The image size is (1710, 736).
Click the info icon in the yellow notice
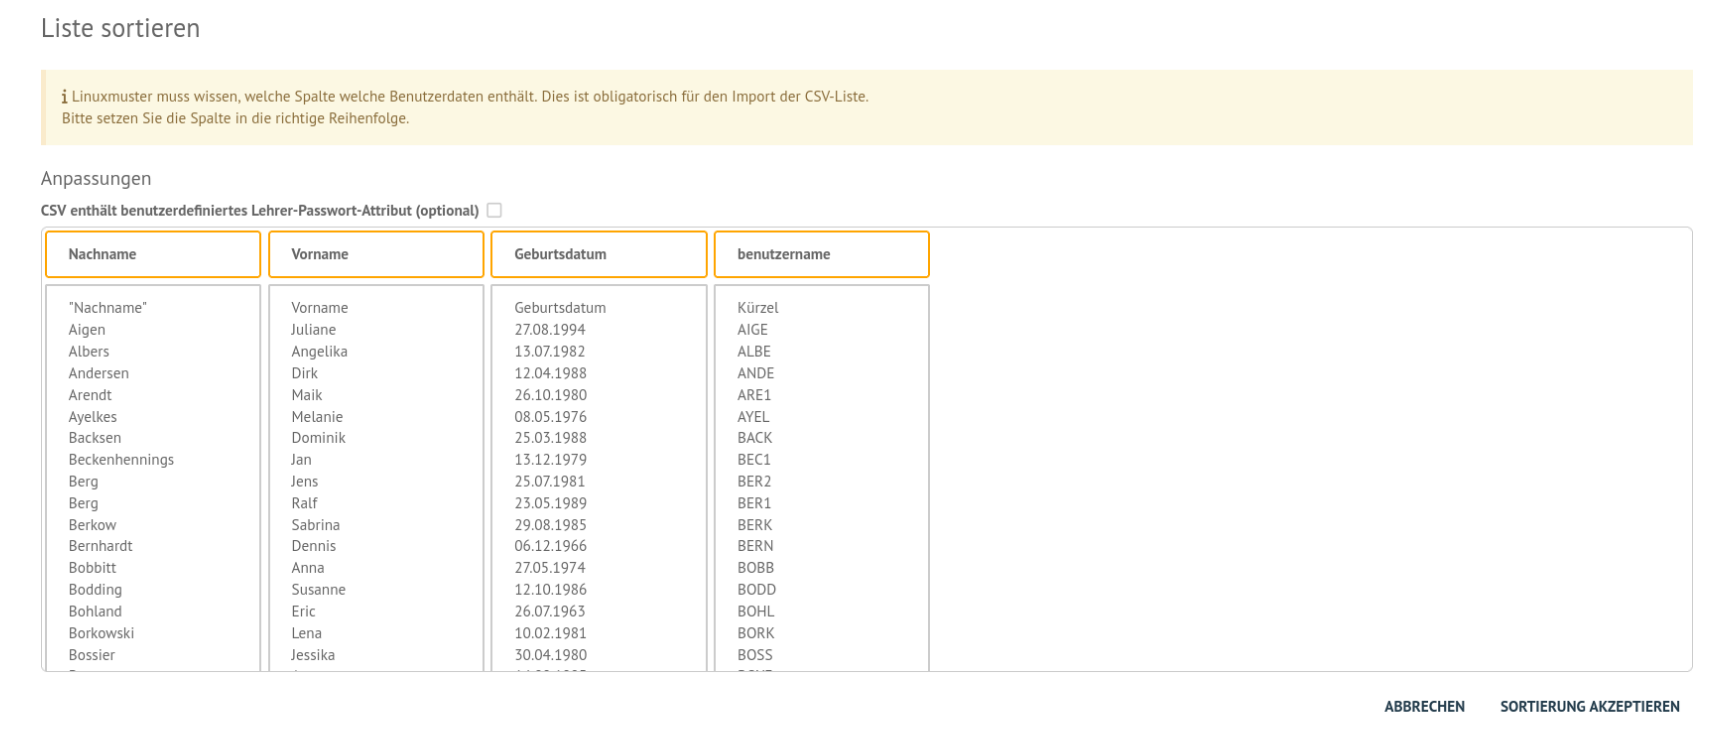point(65,97)
